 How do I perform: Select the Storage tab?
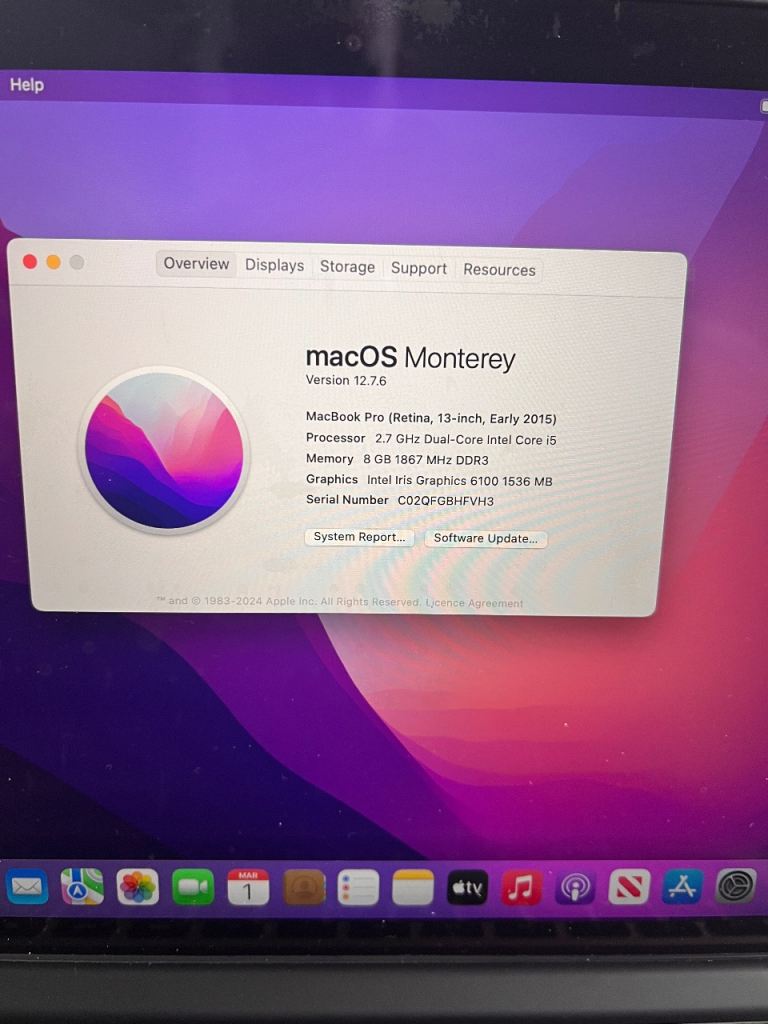tap(347, 267)
